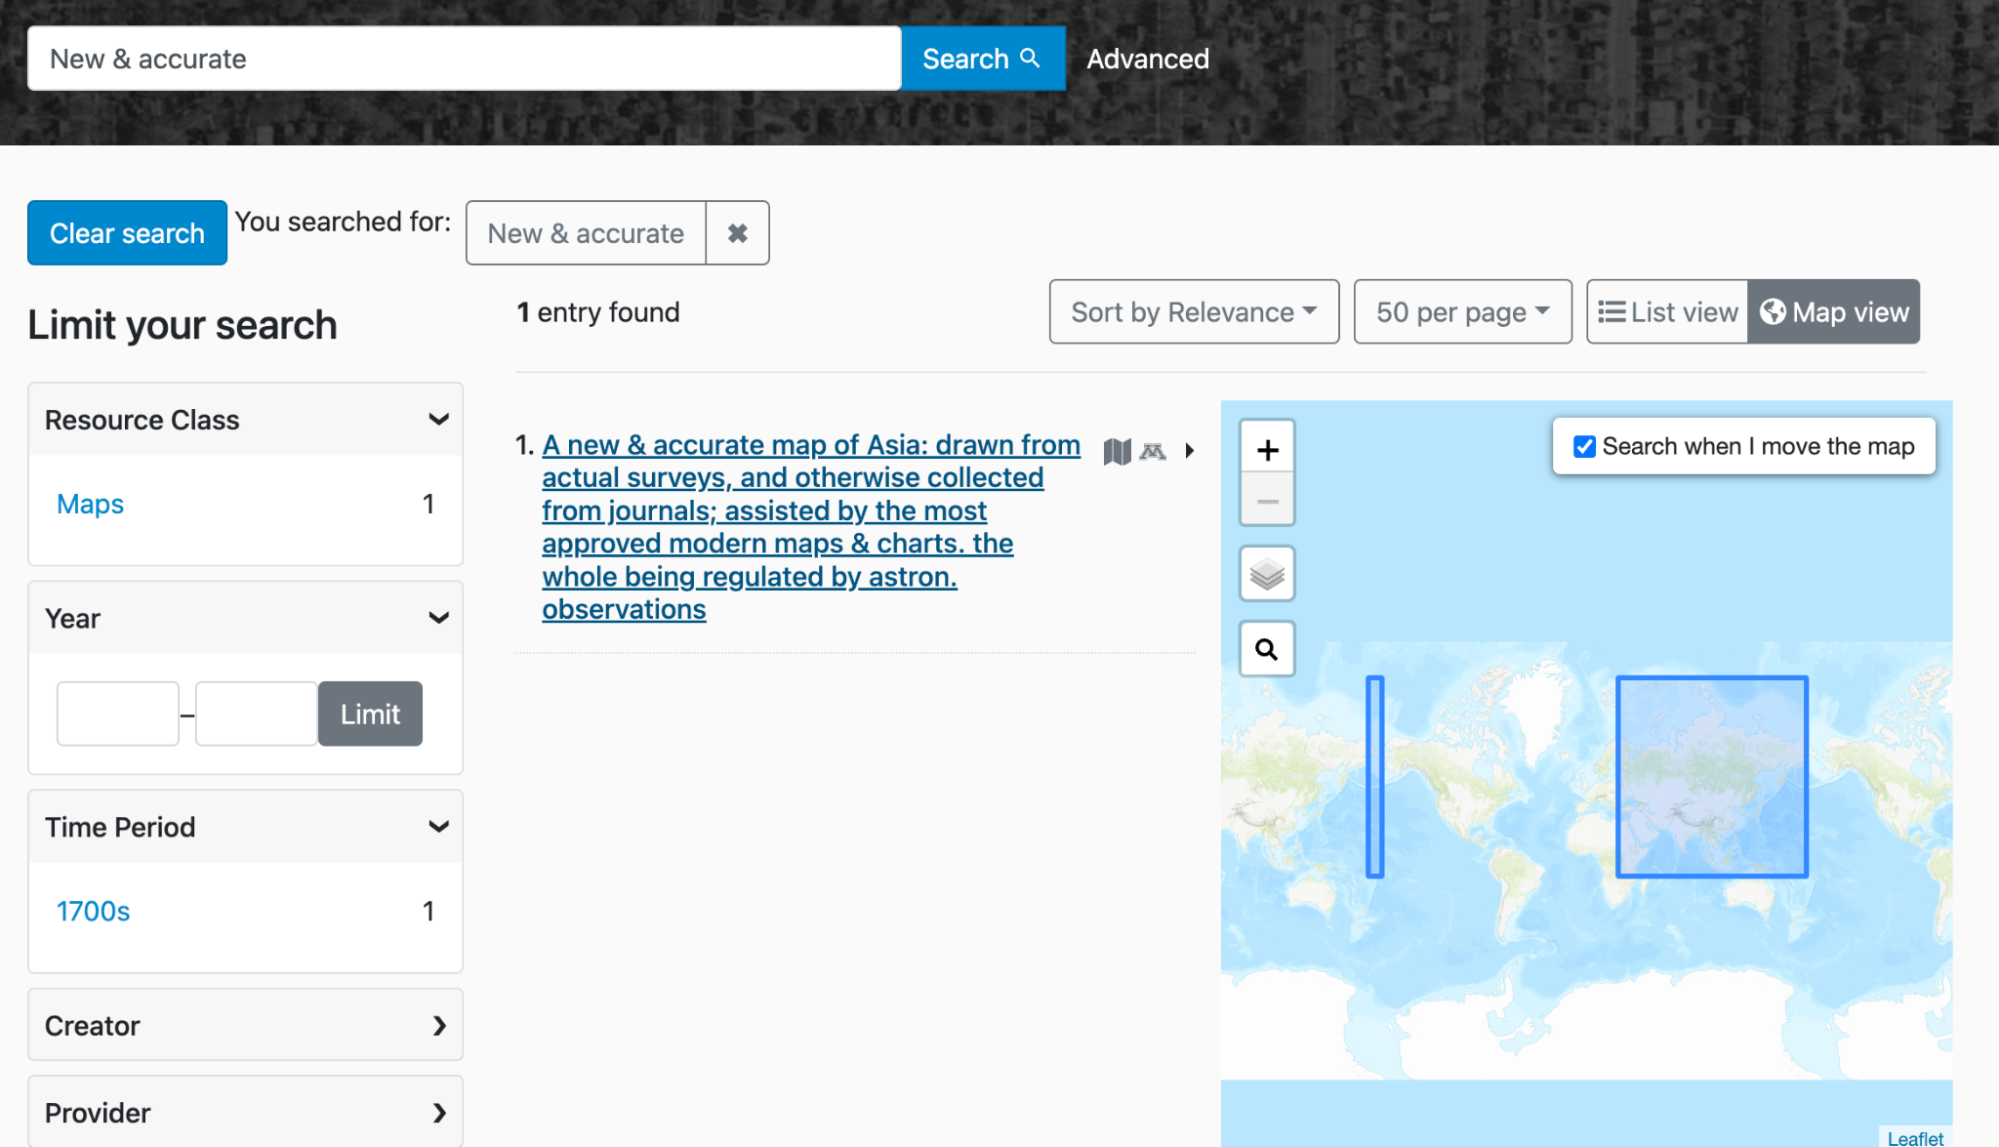1999x1147 pixels.
Task: Click the Year range start field
Action: coord(118,714)
